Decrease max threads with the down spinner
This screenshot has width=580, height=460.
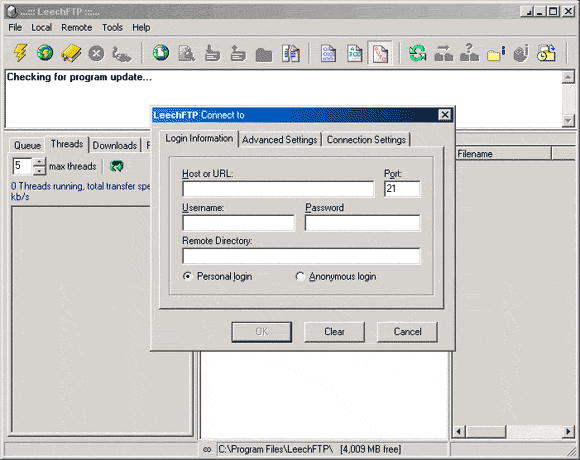[39, 171]
